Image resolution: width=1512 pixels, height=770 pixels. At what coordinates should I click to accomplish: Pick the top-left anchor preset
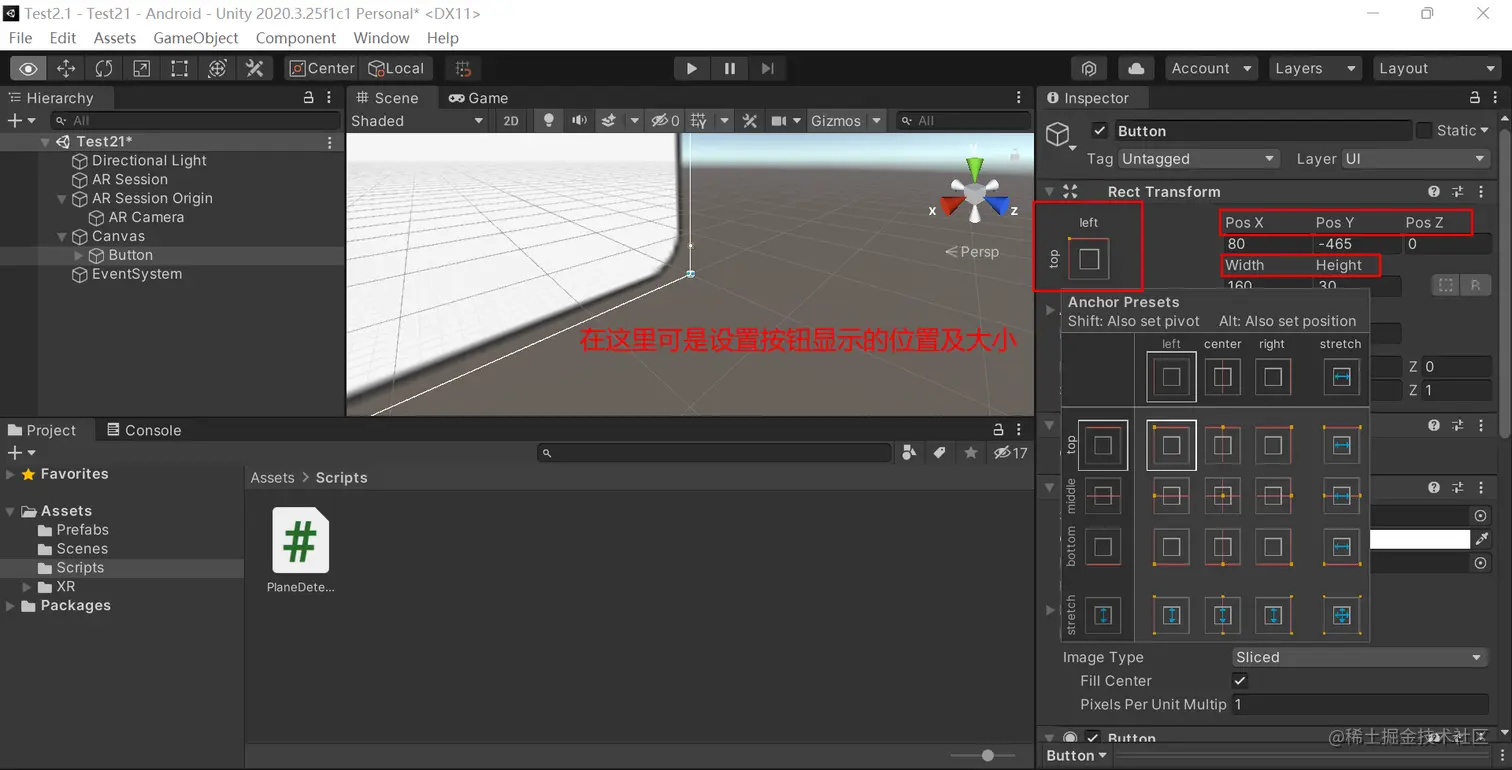[1172, 445]
